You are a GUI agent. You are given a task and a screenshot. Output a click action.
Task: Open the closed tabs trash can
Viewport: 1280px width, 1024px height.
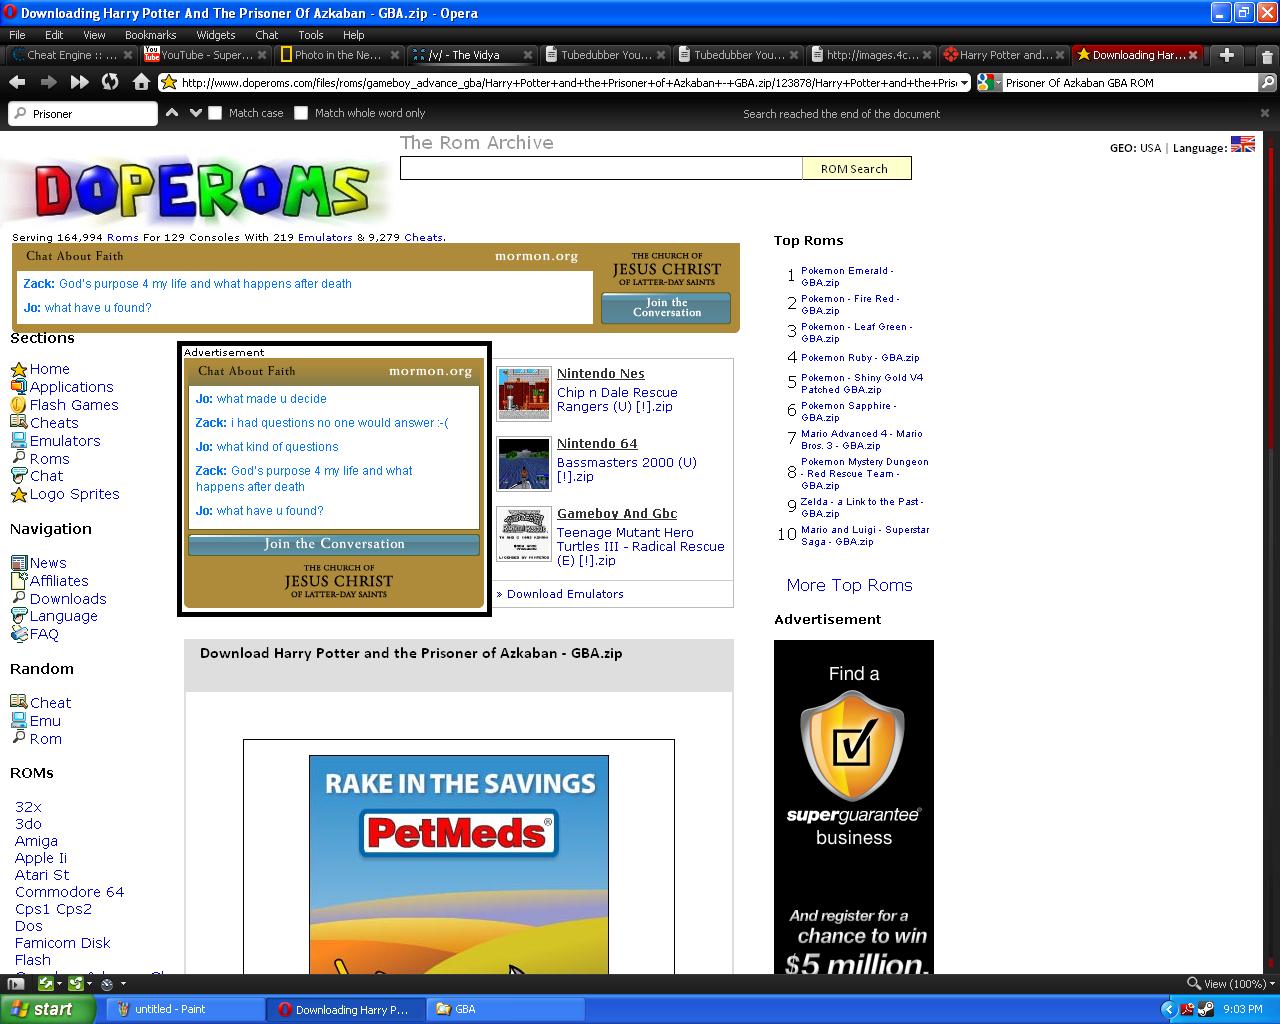(1267, 56)
